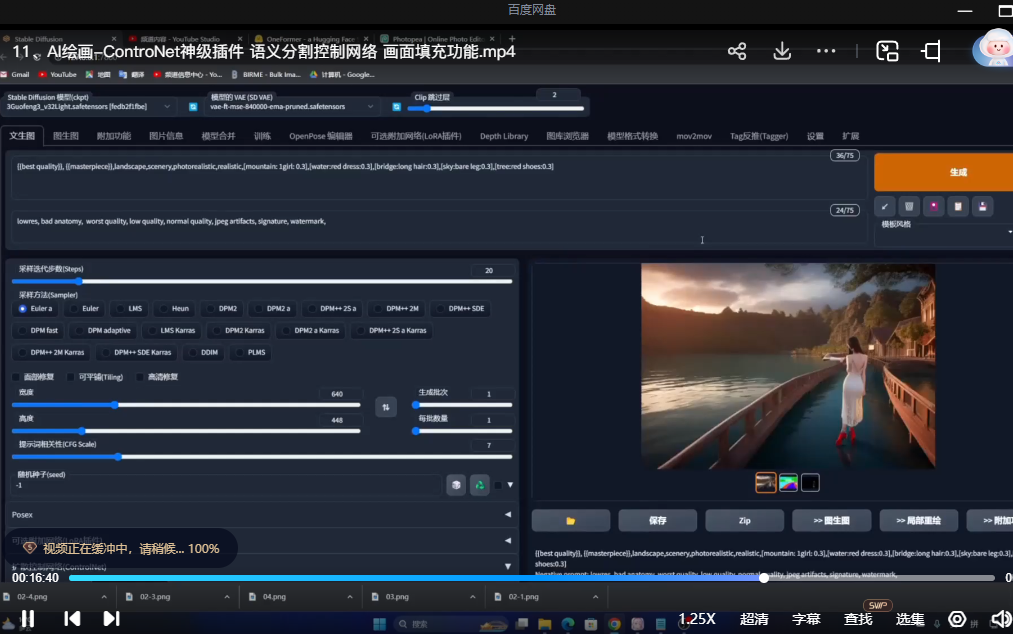Click the video progress bar
The height and width of the screenshot is (634, 1013).
click(531, 578)
